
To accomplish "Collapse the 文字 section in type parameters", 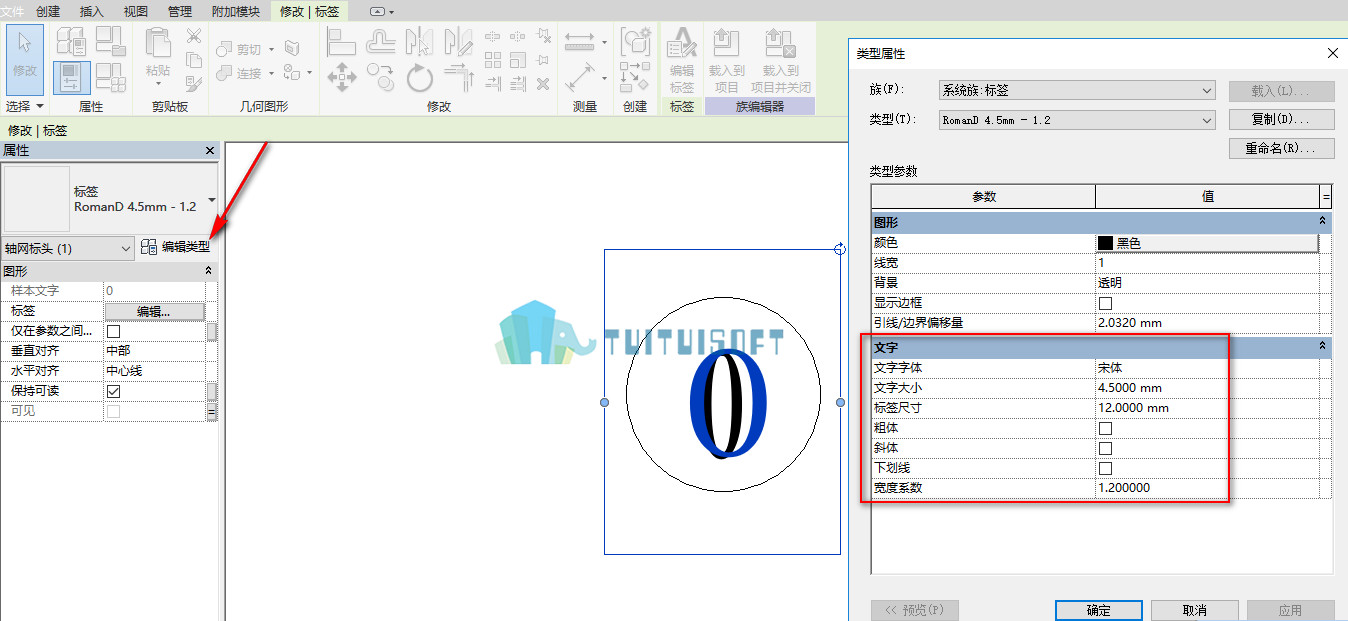I will (x=1323, y=346).
